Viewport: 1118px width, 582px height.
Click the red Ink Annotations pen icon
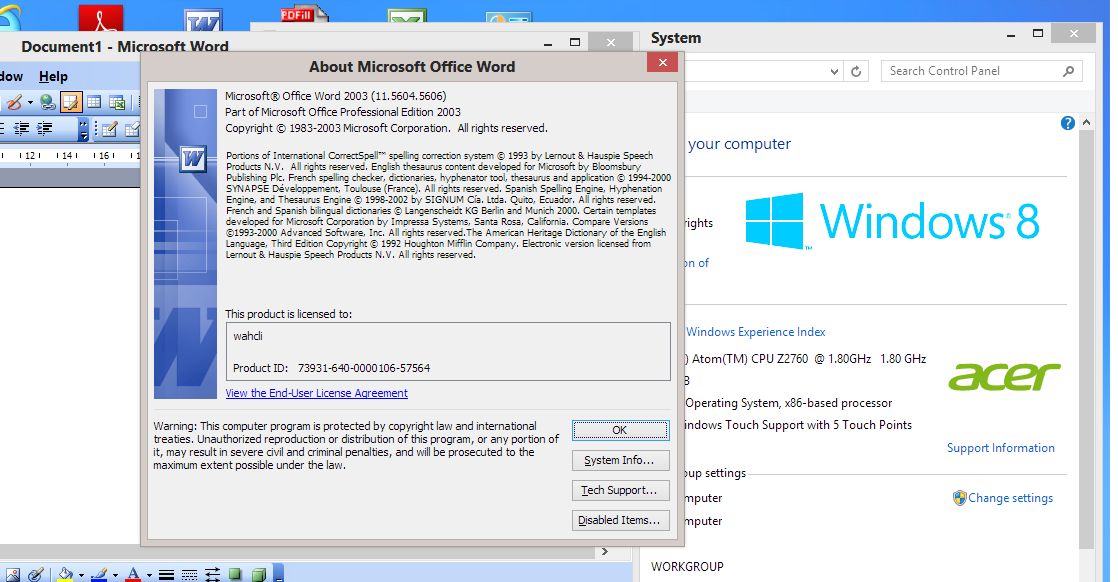coord(14,103)
